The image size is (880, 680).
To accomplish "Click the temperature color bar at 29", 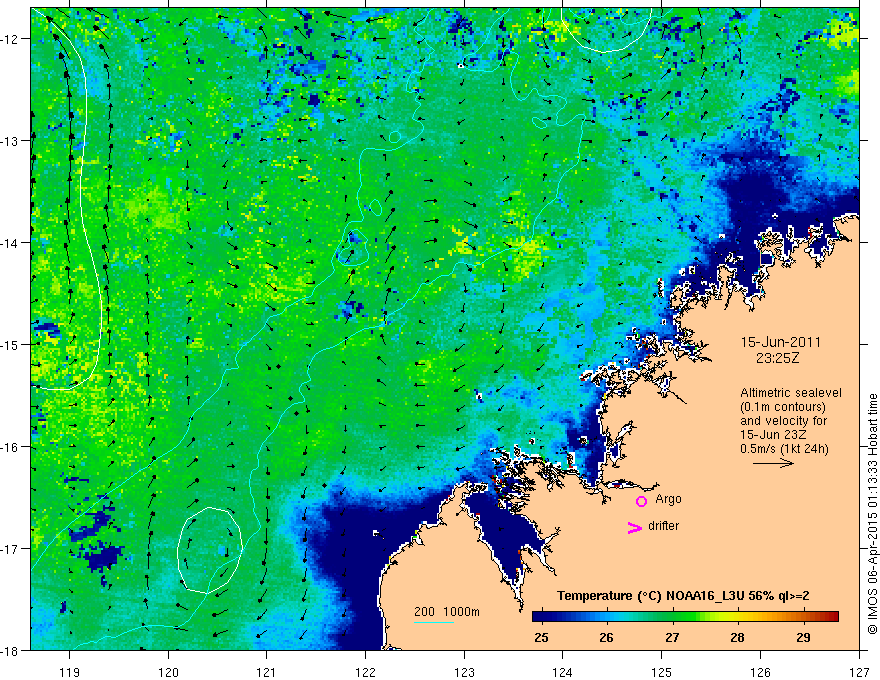I will click(804, 617).
